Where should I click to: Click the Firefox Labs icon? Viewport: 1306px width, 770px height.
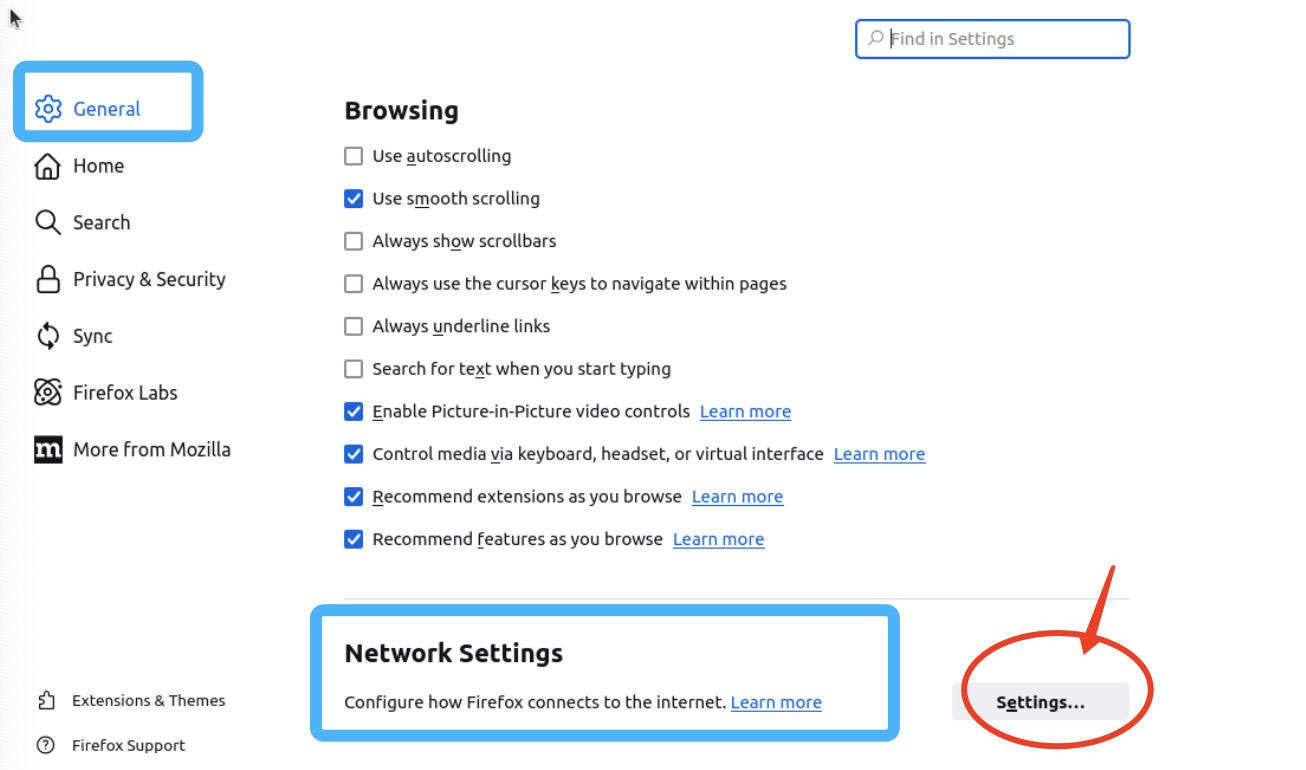48,392
